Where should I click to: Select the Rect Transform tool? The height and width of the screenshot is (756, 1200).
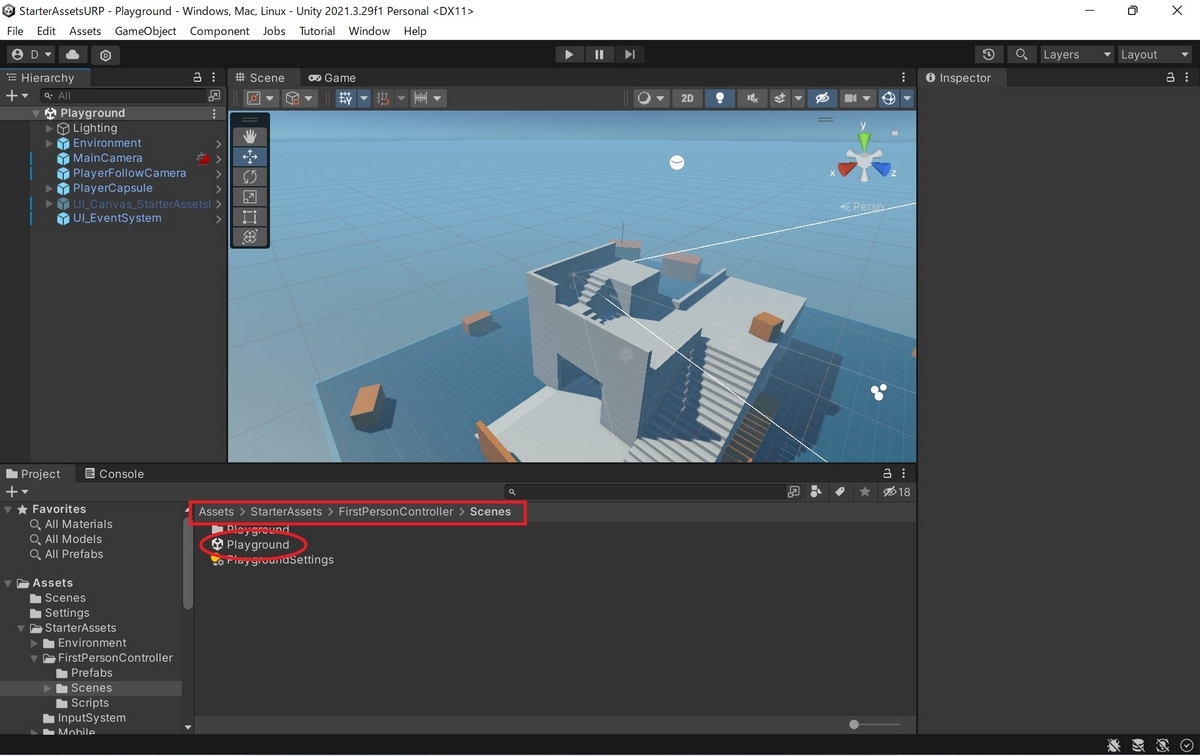[249, 216]
